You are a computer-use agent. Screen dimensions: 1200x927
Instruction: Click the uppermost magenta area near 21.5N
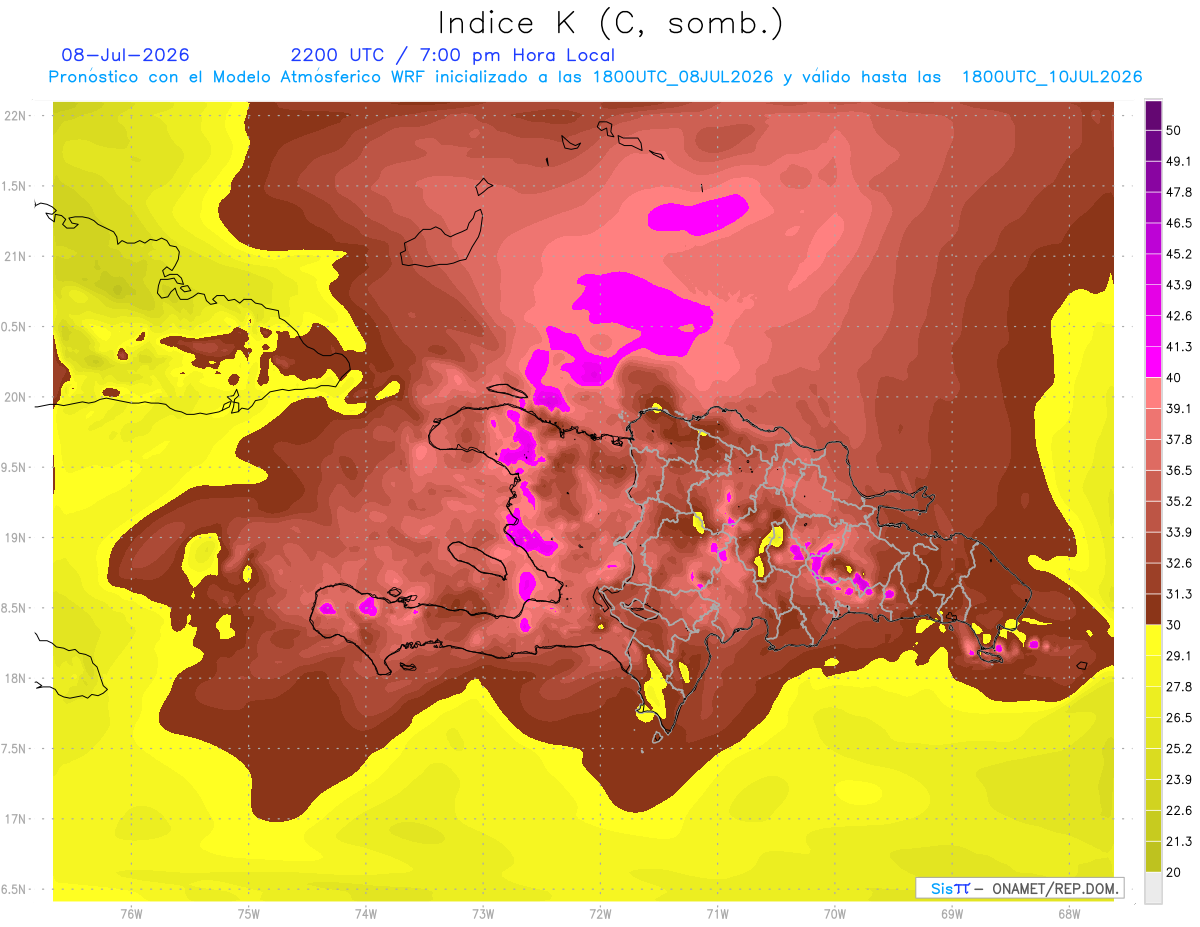[698, 212]
